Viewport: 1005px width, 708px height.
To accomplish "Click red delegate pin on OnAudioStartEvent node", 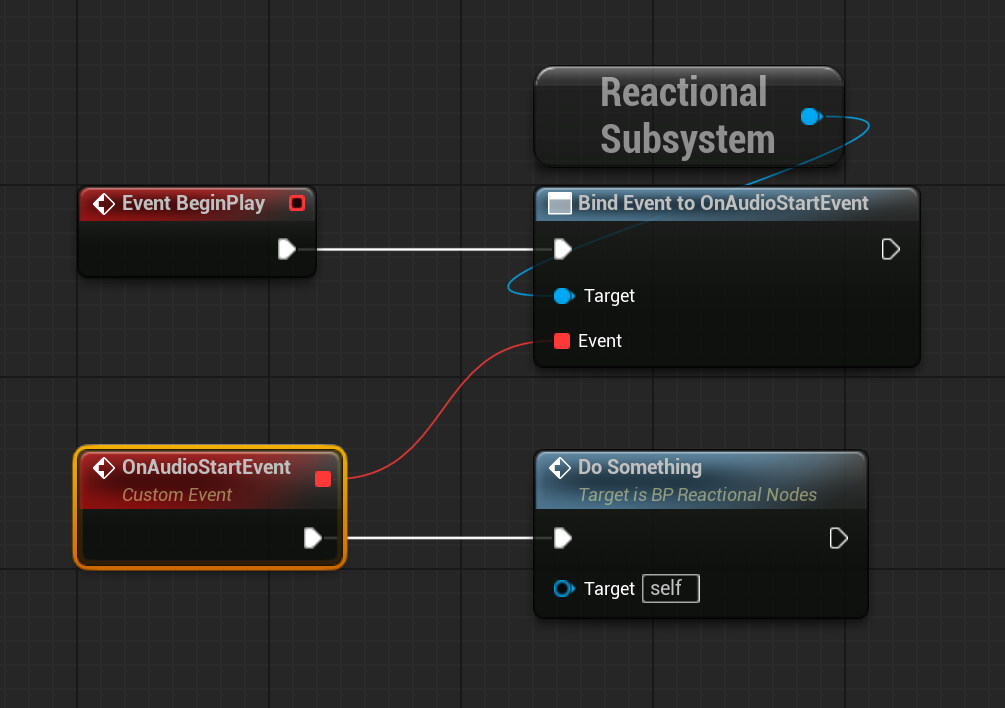I will 322,479.
